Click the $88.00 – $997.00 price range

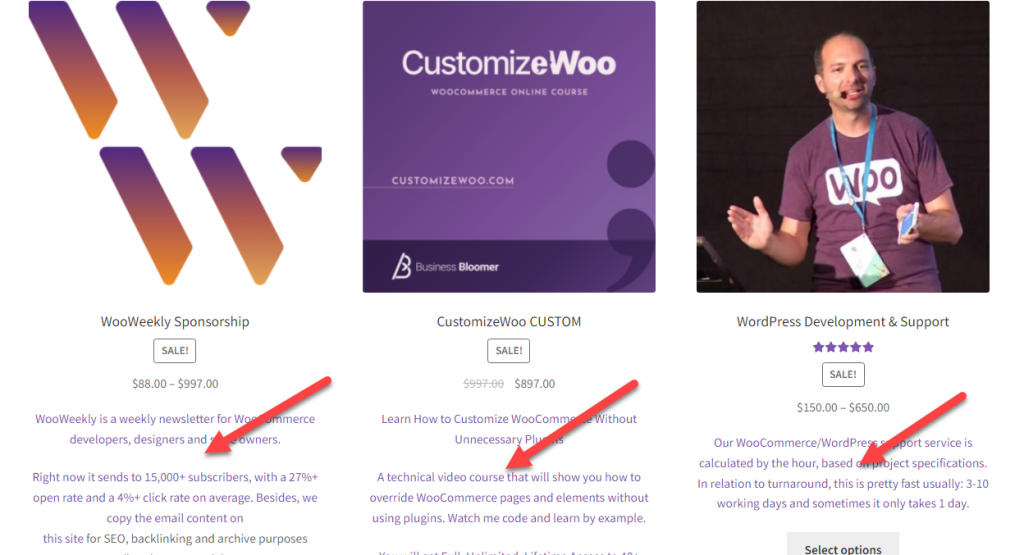[x=175, y=384]
